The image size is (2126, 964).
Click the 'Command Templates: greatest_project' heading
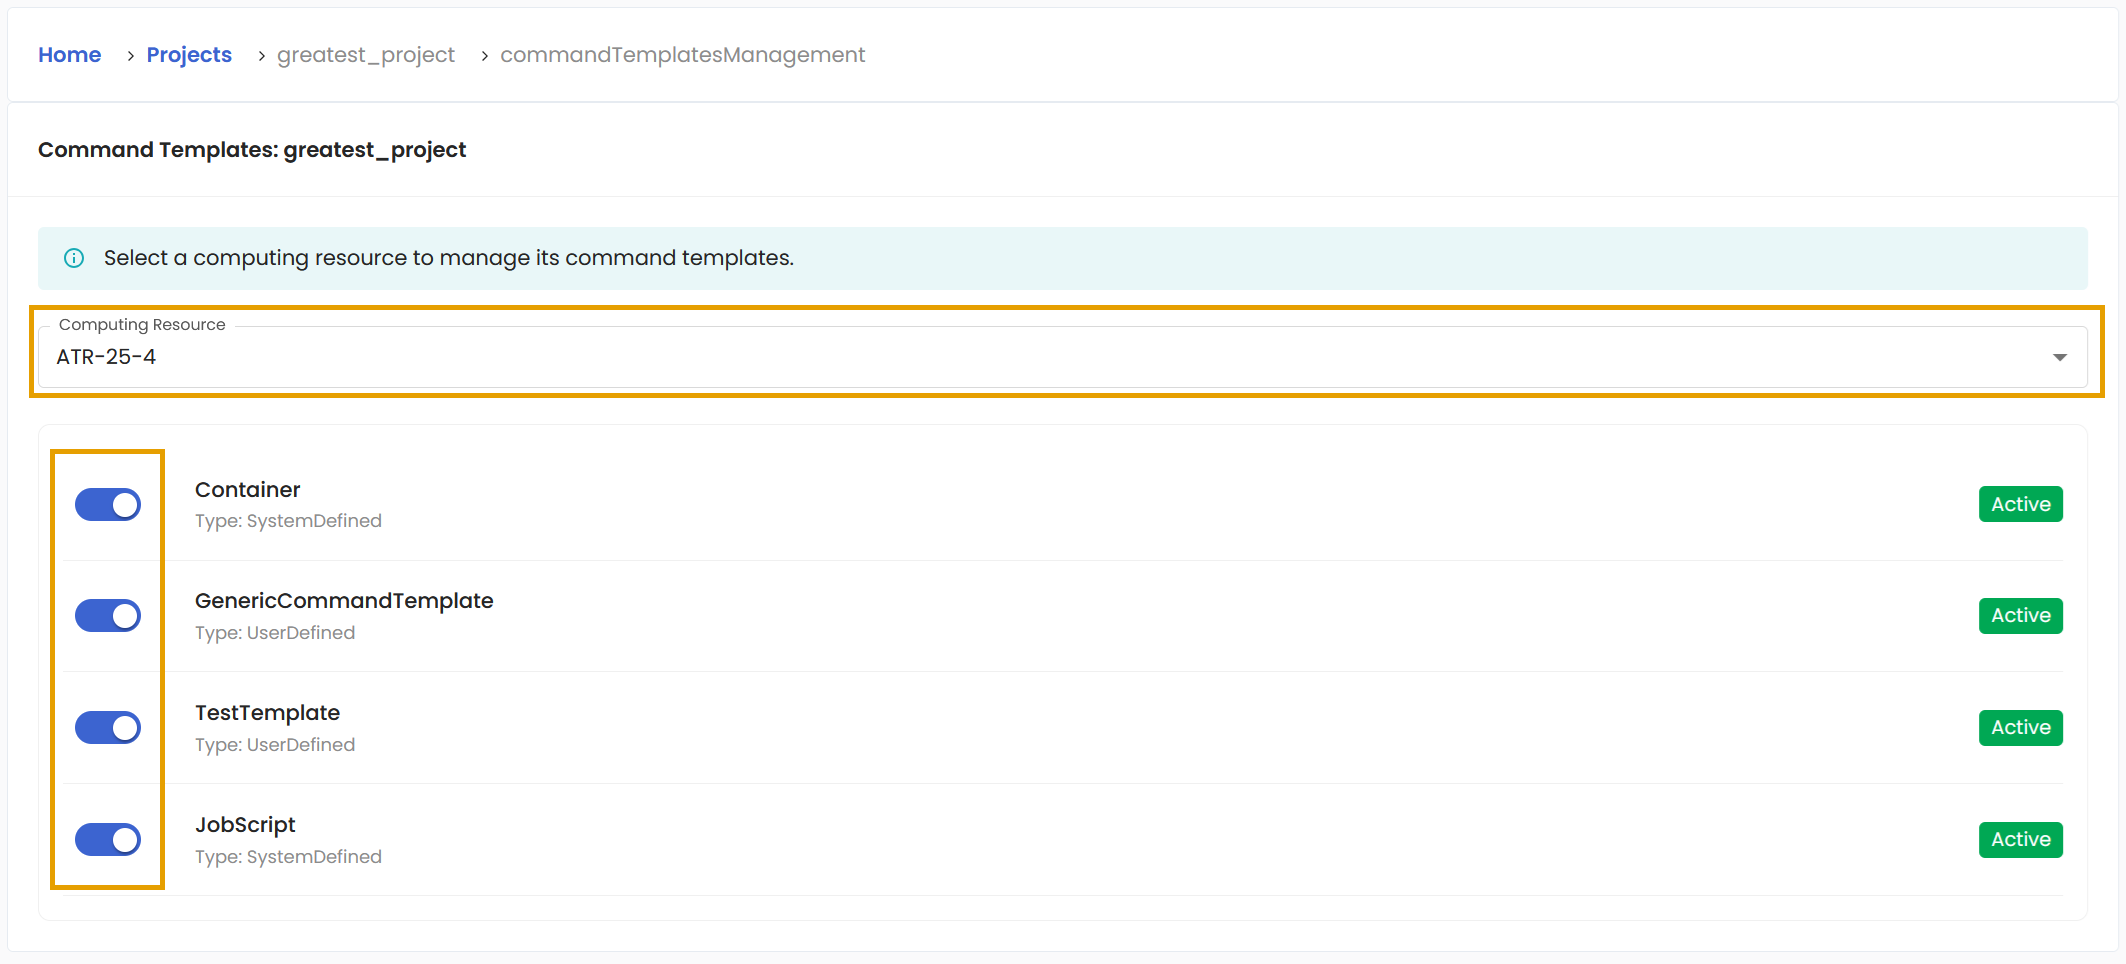[x=252, y=150]
